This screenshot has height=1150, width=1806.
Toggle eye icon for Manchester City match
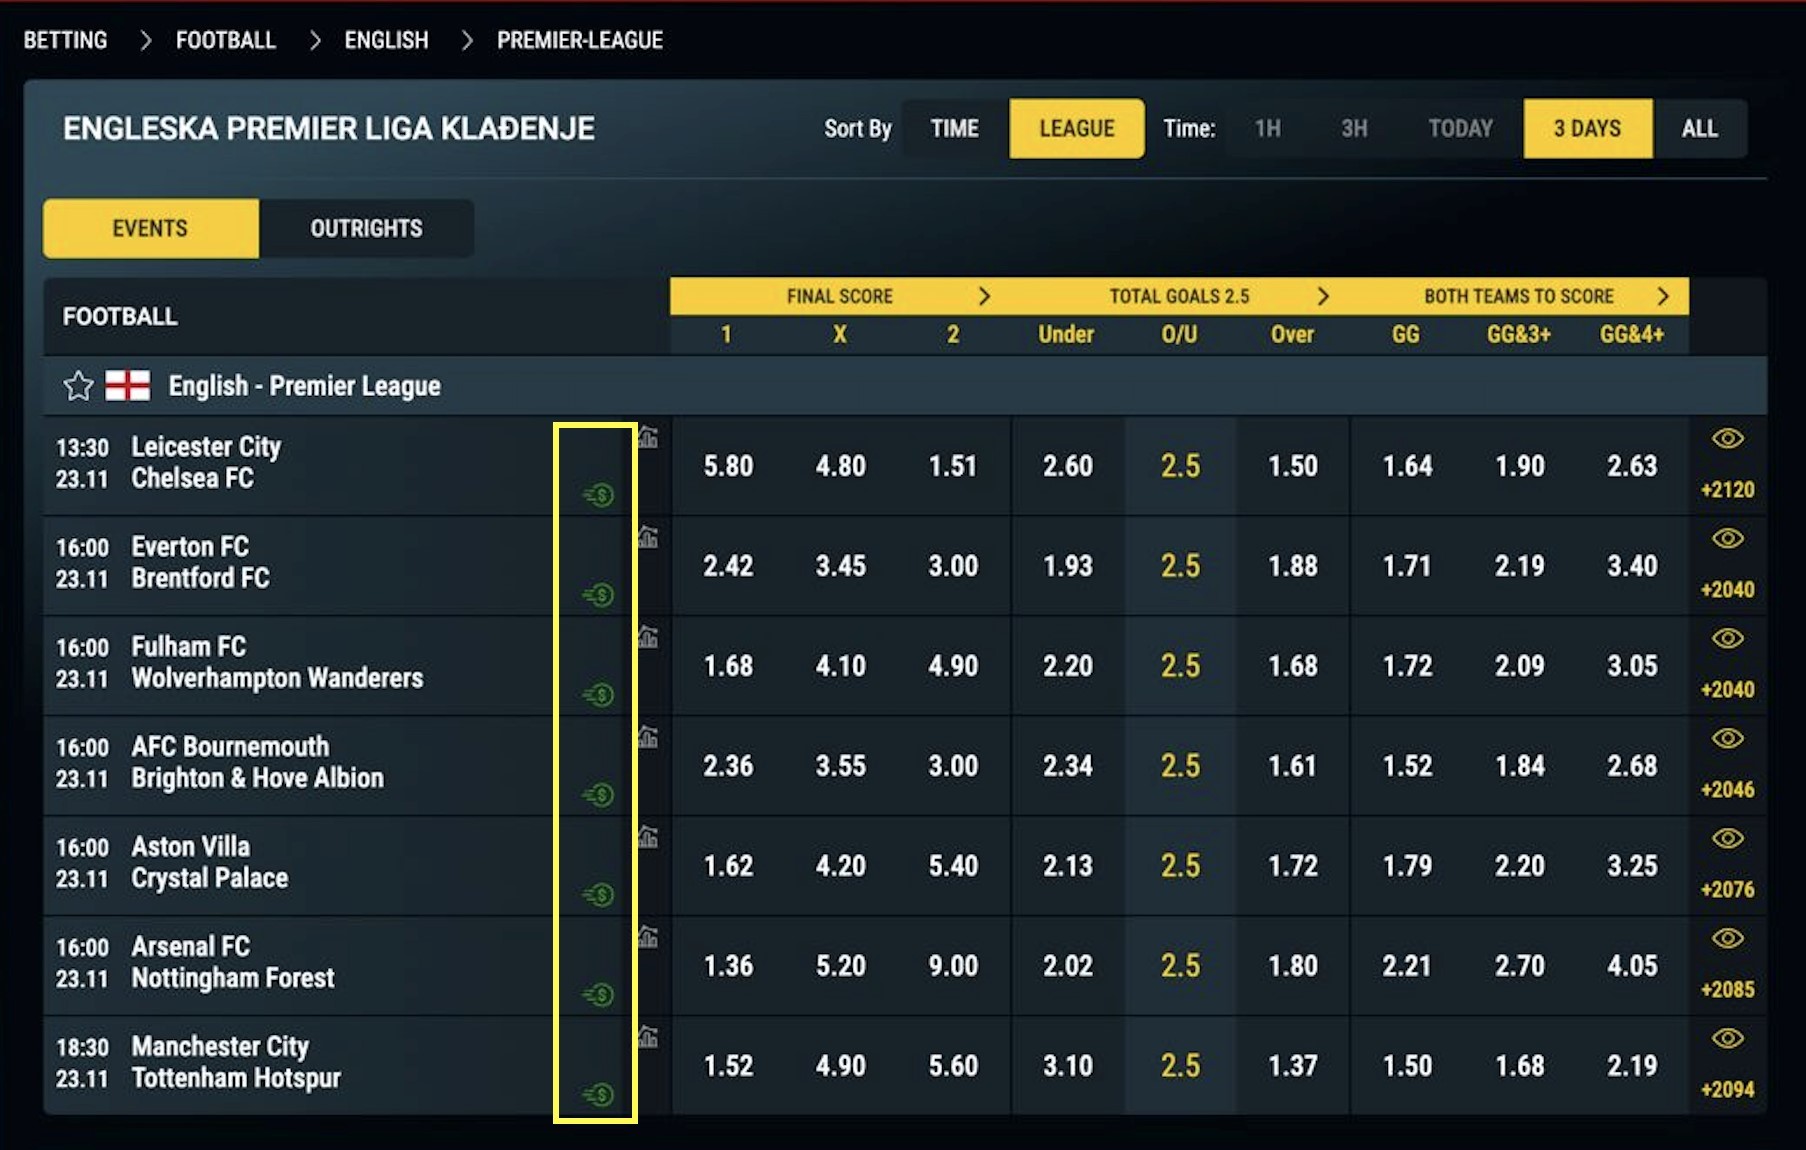(1728, 1038)
